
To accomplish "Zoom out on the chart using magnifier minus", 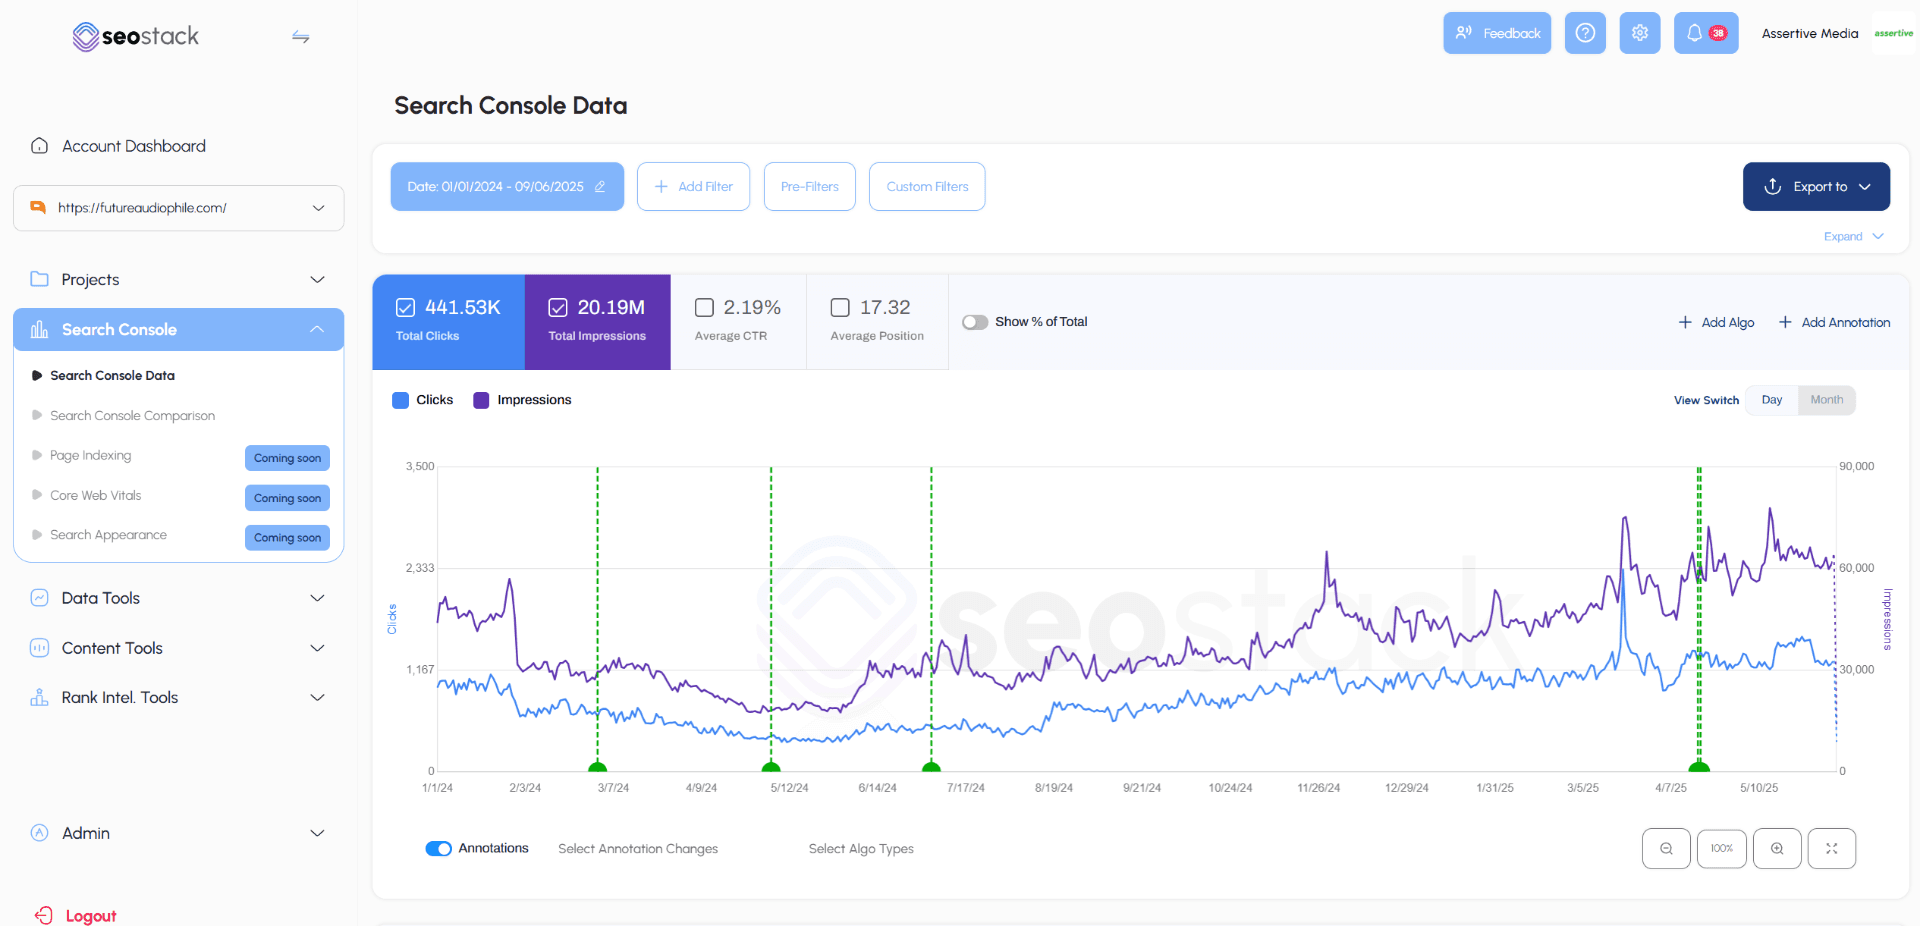I will point(1666,848).
